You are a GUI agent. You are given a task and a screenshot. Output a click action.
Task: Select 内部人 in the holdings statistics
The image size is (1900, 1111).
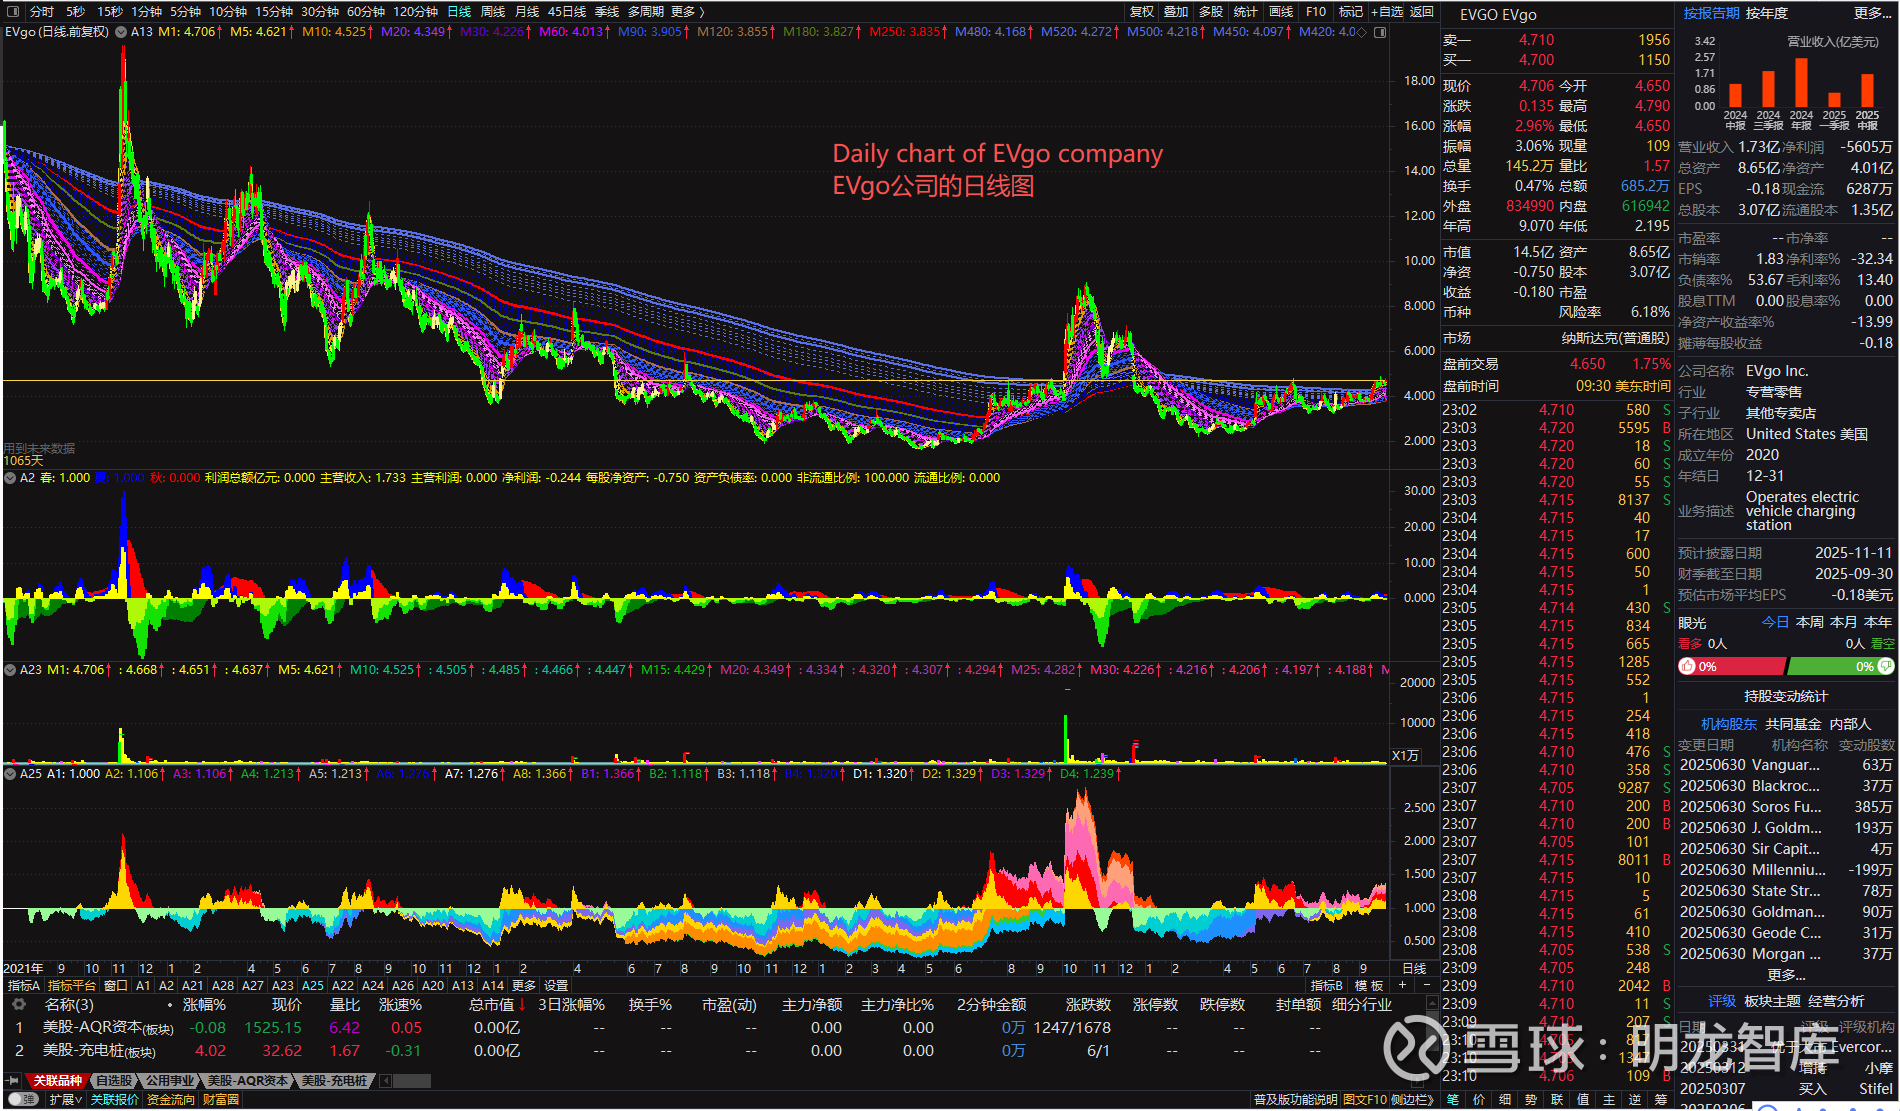coord(1850,724)
